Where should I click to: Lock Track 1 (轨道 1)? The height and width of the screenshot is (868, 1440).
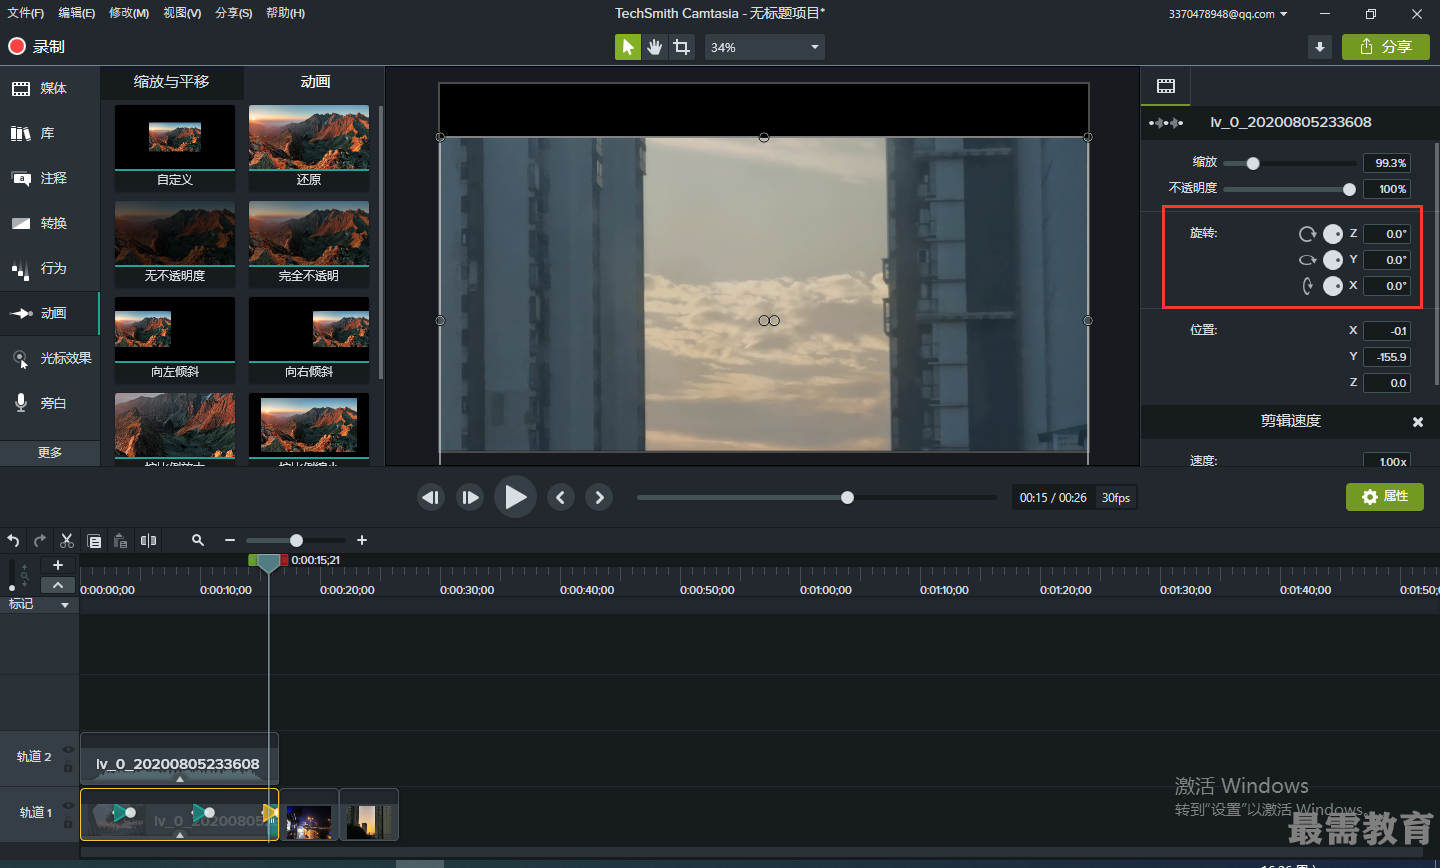point(68,823)
